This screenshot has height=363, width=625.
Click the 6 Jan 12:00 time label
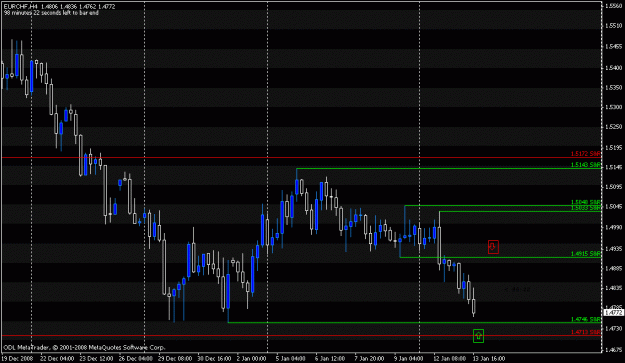coord(330,359)
